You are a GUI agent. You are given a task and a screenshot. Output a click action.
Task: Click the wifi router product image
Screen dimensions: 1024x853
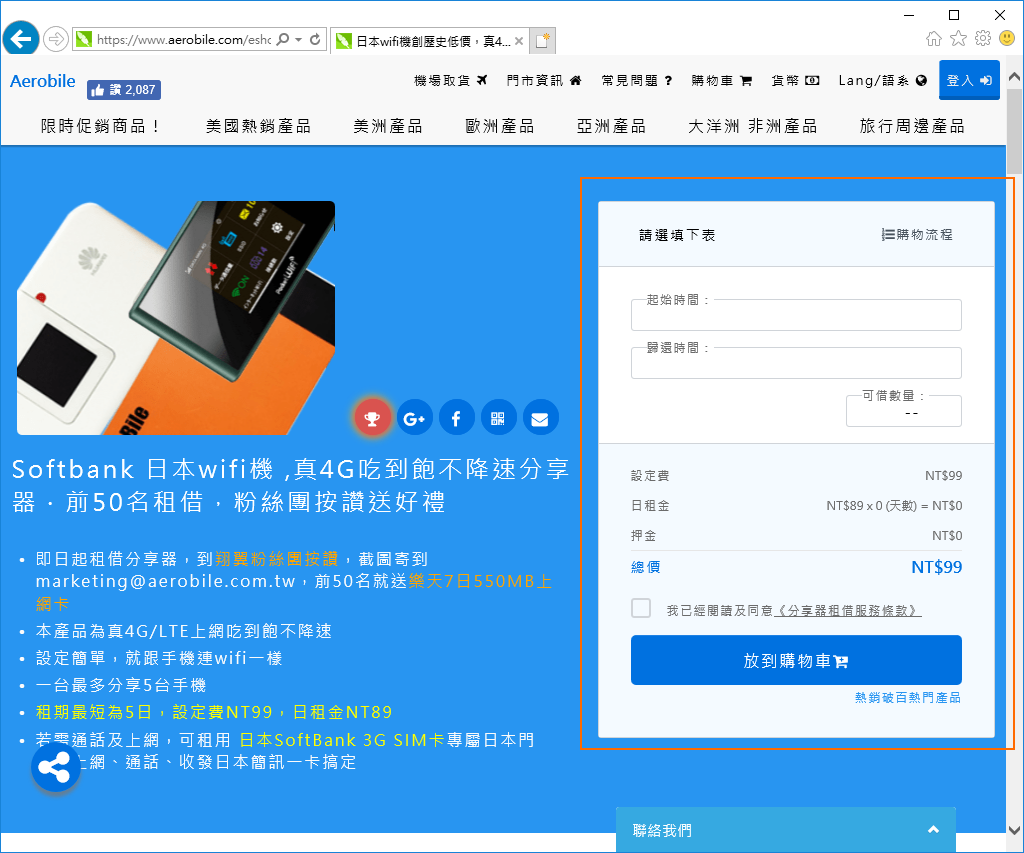[x=176, y=317]
